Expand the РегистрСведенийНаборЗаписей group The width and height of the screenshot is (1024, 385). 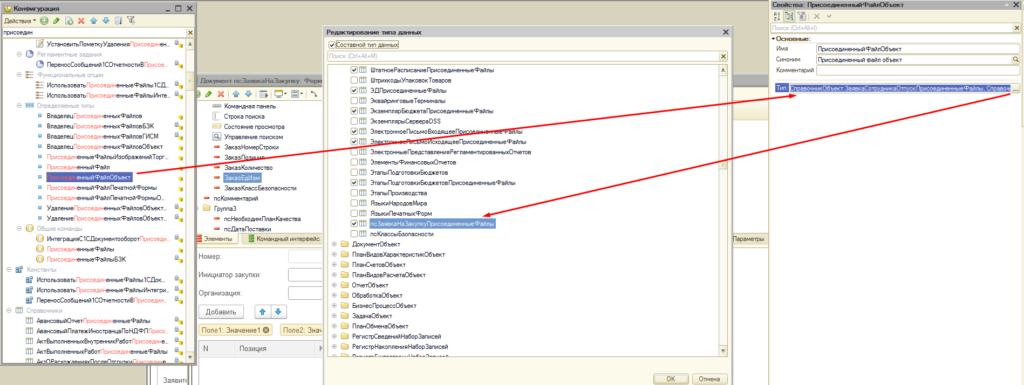coord(334,336)
